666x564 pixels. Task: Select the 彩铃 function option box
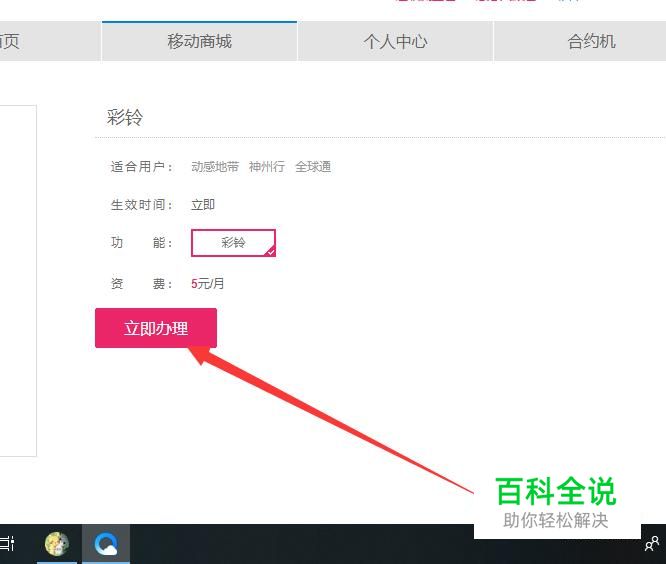(233, 243)
